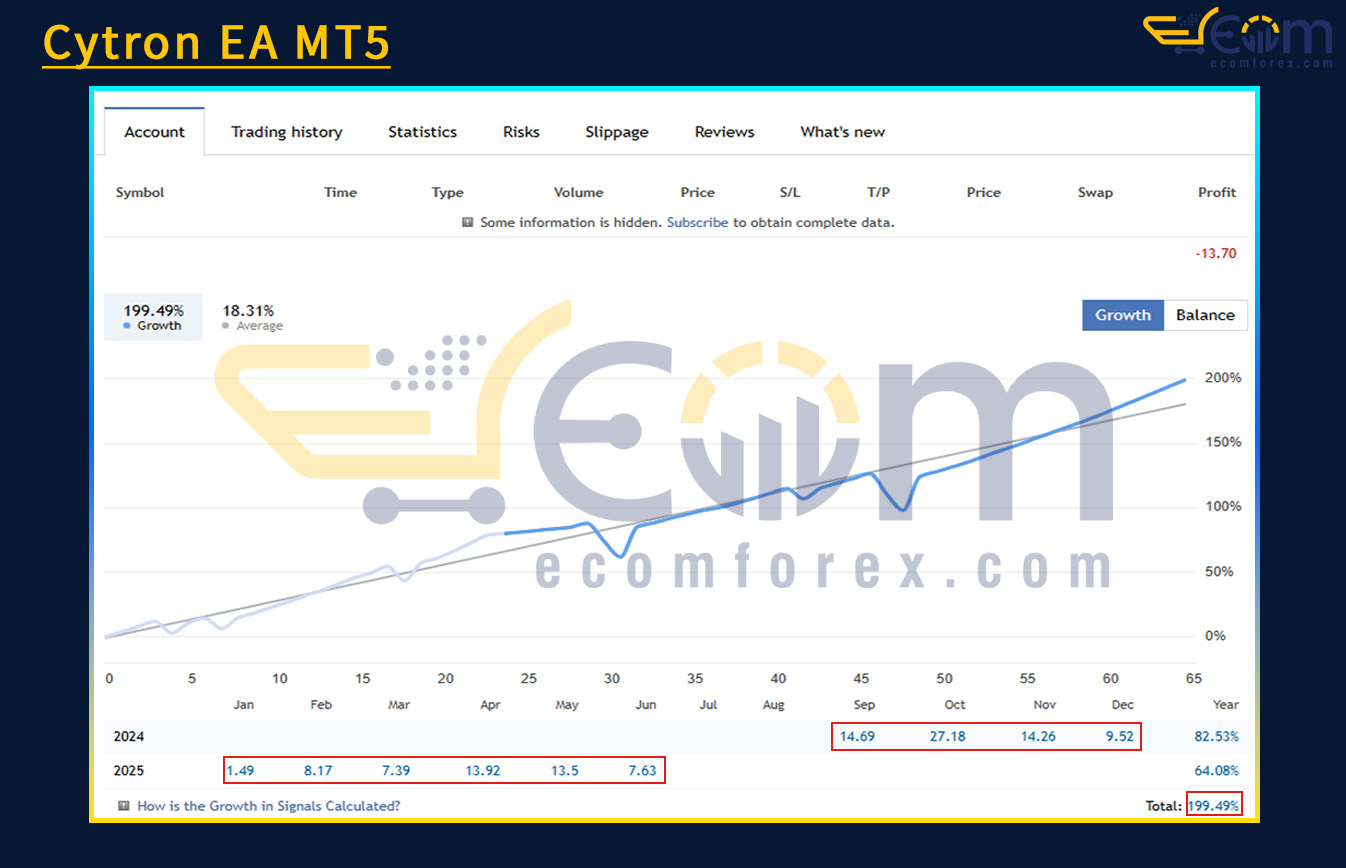Click June 2025 value 7.63
The image size is (1346, 868).
pyautogui.click(x=641, y=770)
